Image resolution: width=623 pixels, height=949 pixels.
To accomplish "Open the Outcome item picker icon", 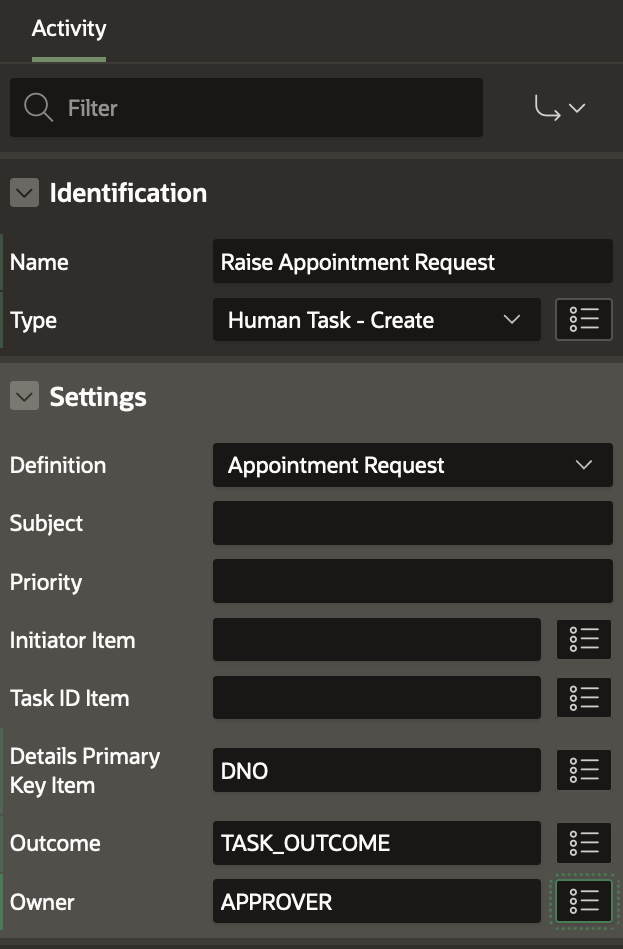I will [x=584, y=843].
